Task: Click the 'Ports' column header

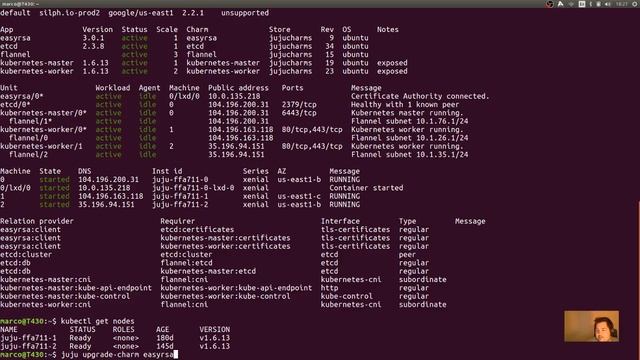Action: pyautogui.click(x=292, y=88)
